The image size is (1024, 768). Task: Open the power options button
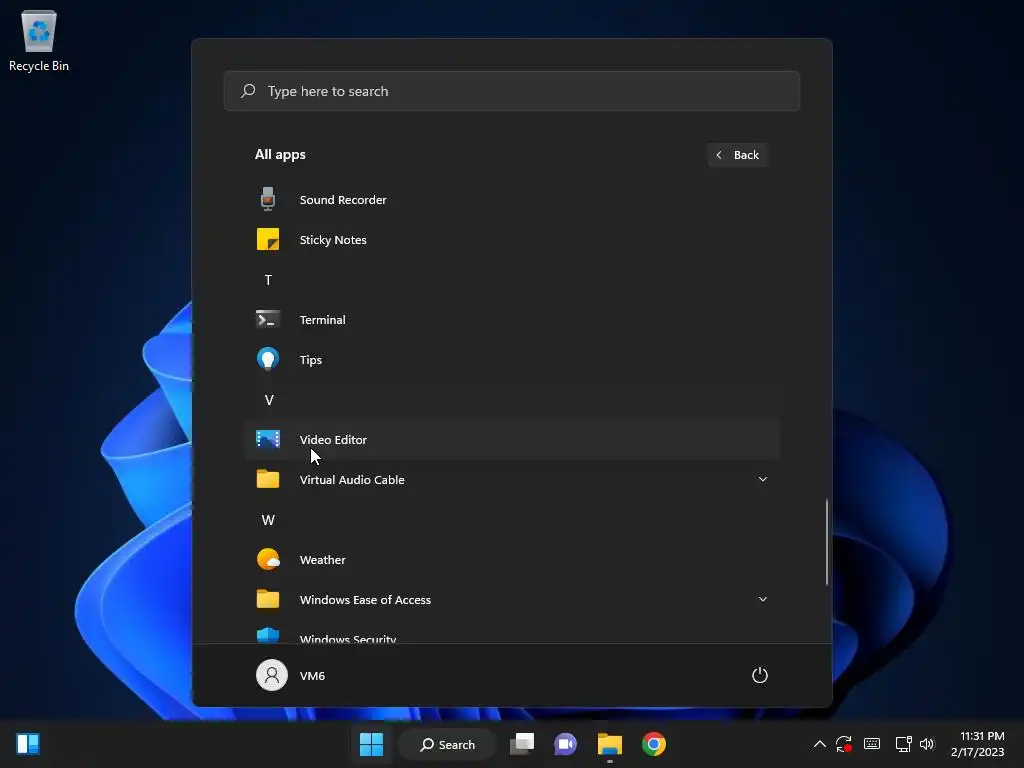[760, 675]
